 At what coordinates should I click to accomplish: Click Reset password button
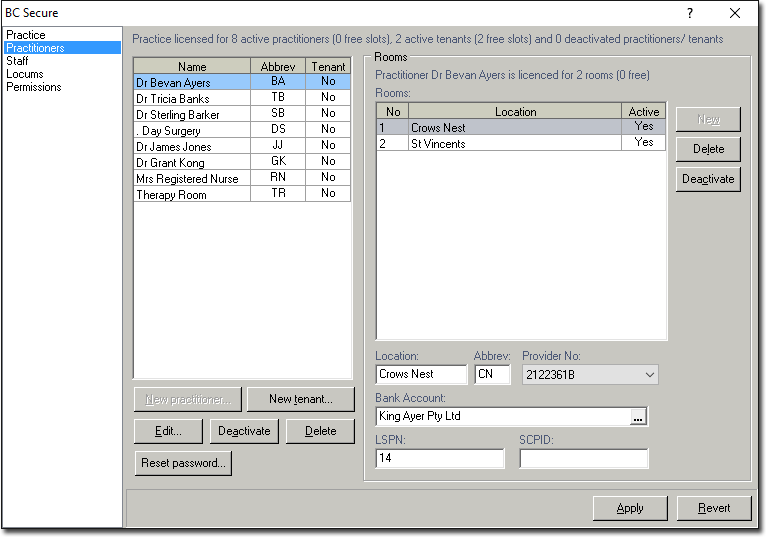(183, 463)
